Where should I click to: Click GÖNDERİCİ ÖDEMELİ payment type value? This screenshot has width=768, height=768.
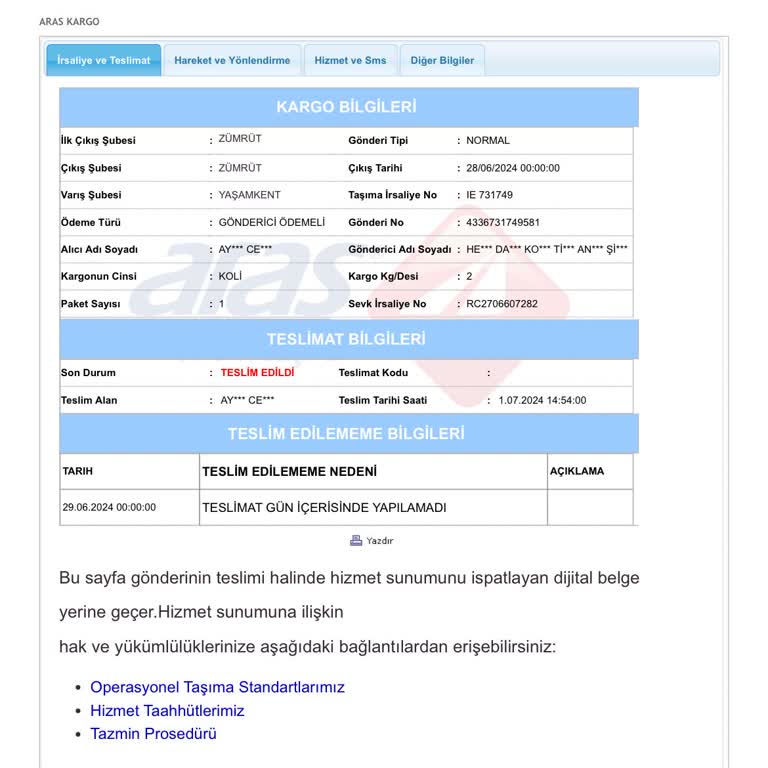tap(271, 222)
